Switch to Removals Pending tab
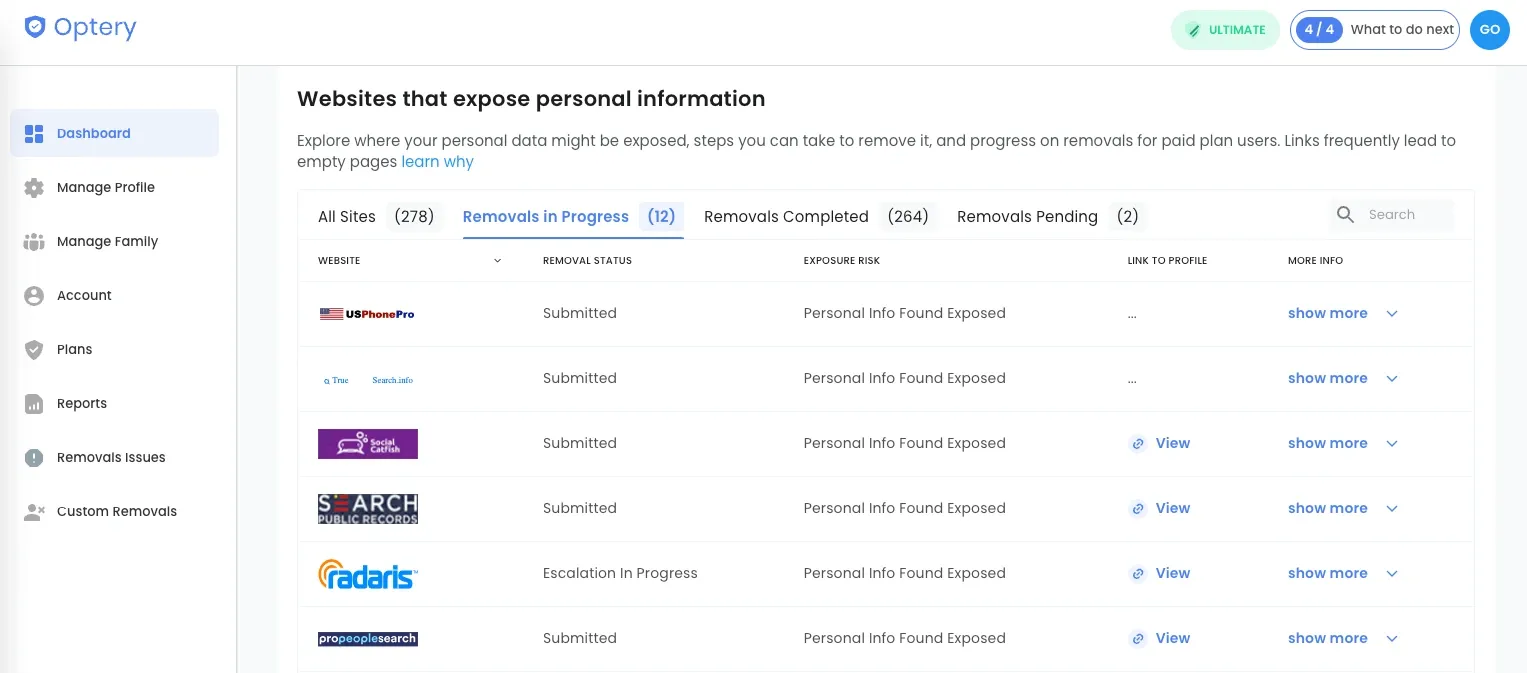 [1051, 216]
